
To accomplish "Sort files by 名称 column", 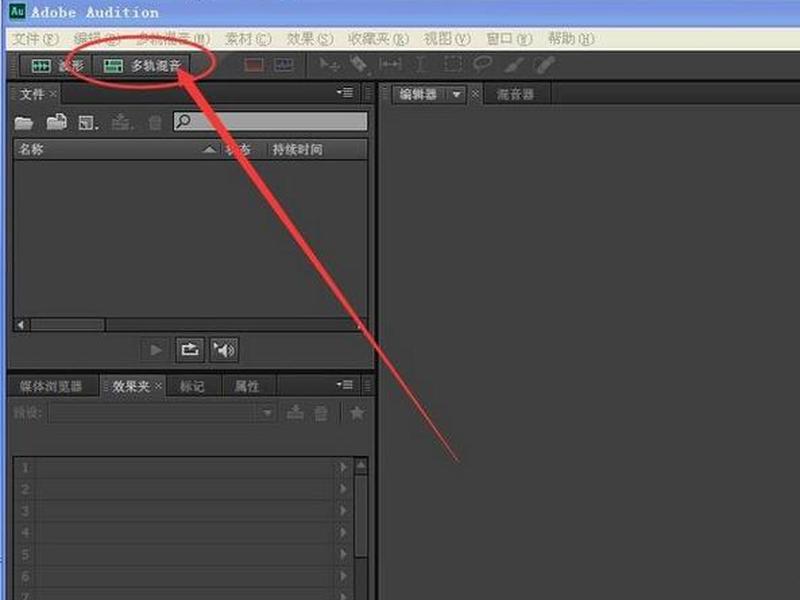I will pos(31,149).
